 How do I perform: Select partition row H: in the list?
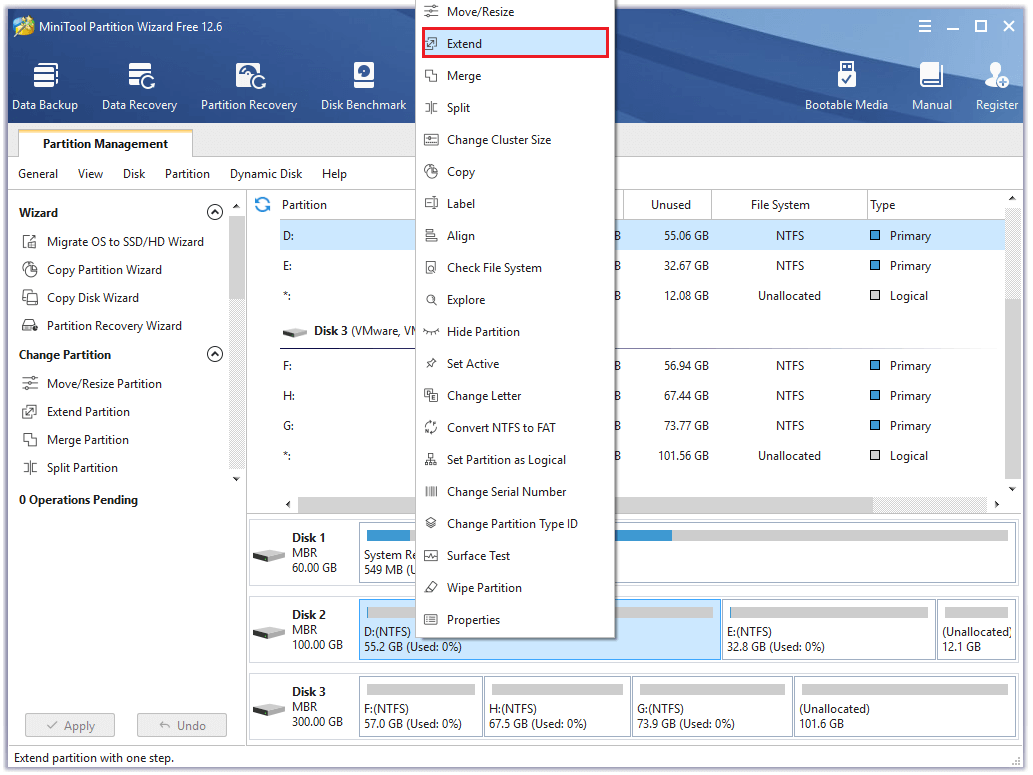pyautogui.click(x=642, y=396)
